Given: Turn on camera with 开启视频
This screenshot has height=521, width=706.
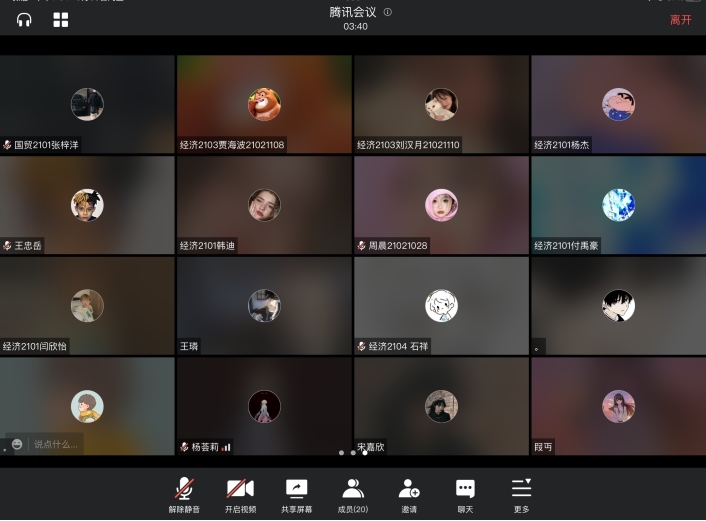Looking at the screenshot, I should pos(240,494).
